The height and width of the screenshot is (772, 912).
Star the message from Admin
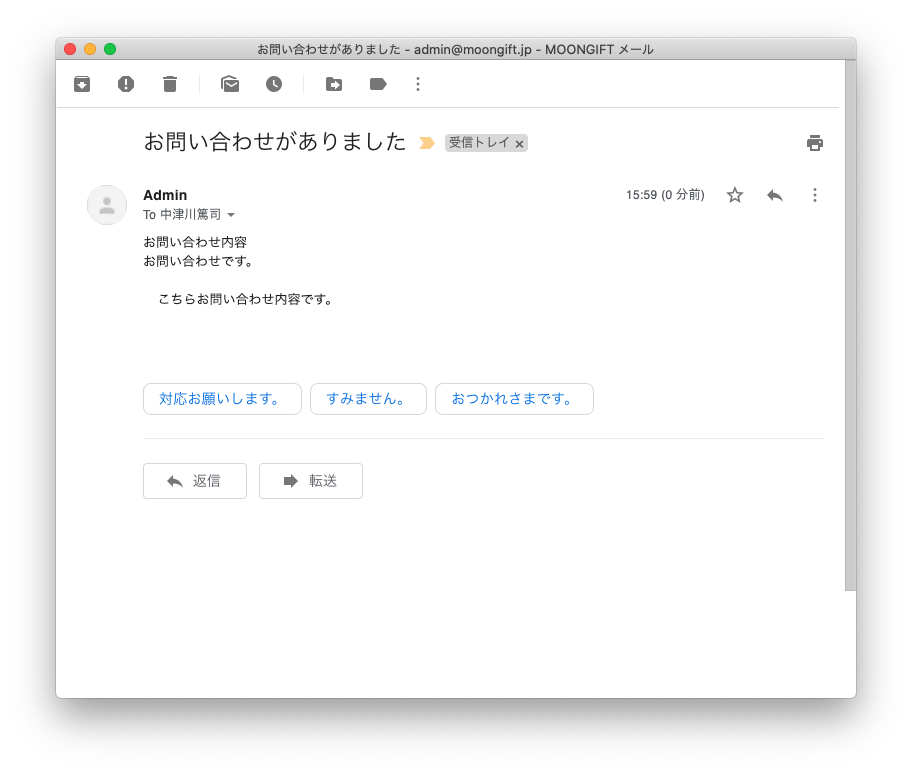(x=735, y=195)
